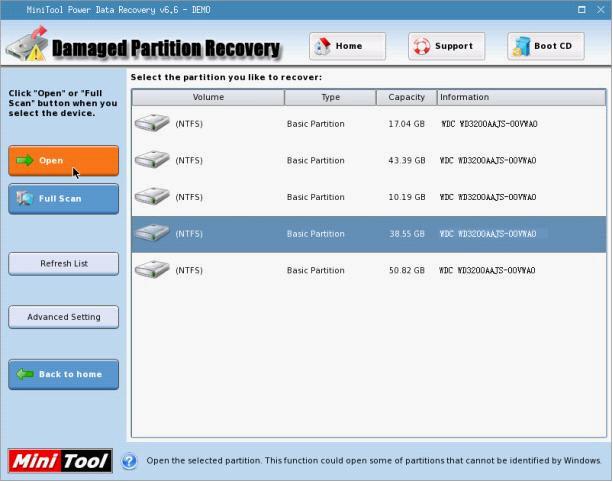Screen dimensions: 613x482
Task: Select drive icon of 50.82 GB partition
Action: click(x=152, y=269)
